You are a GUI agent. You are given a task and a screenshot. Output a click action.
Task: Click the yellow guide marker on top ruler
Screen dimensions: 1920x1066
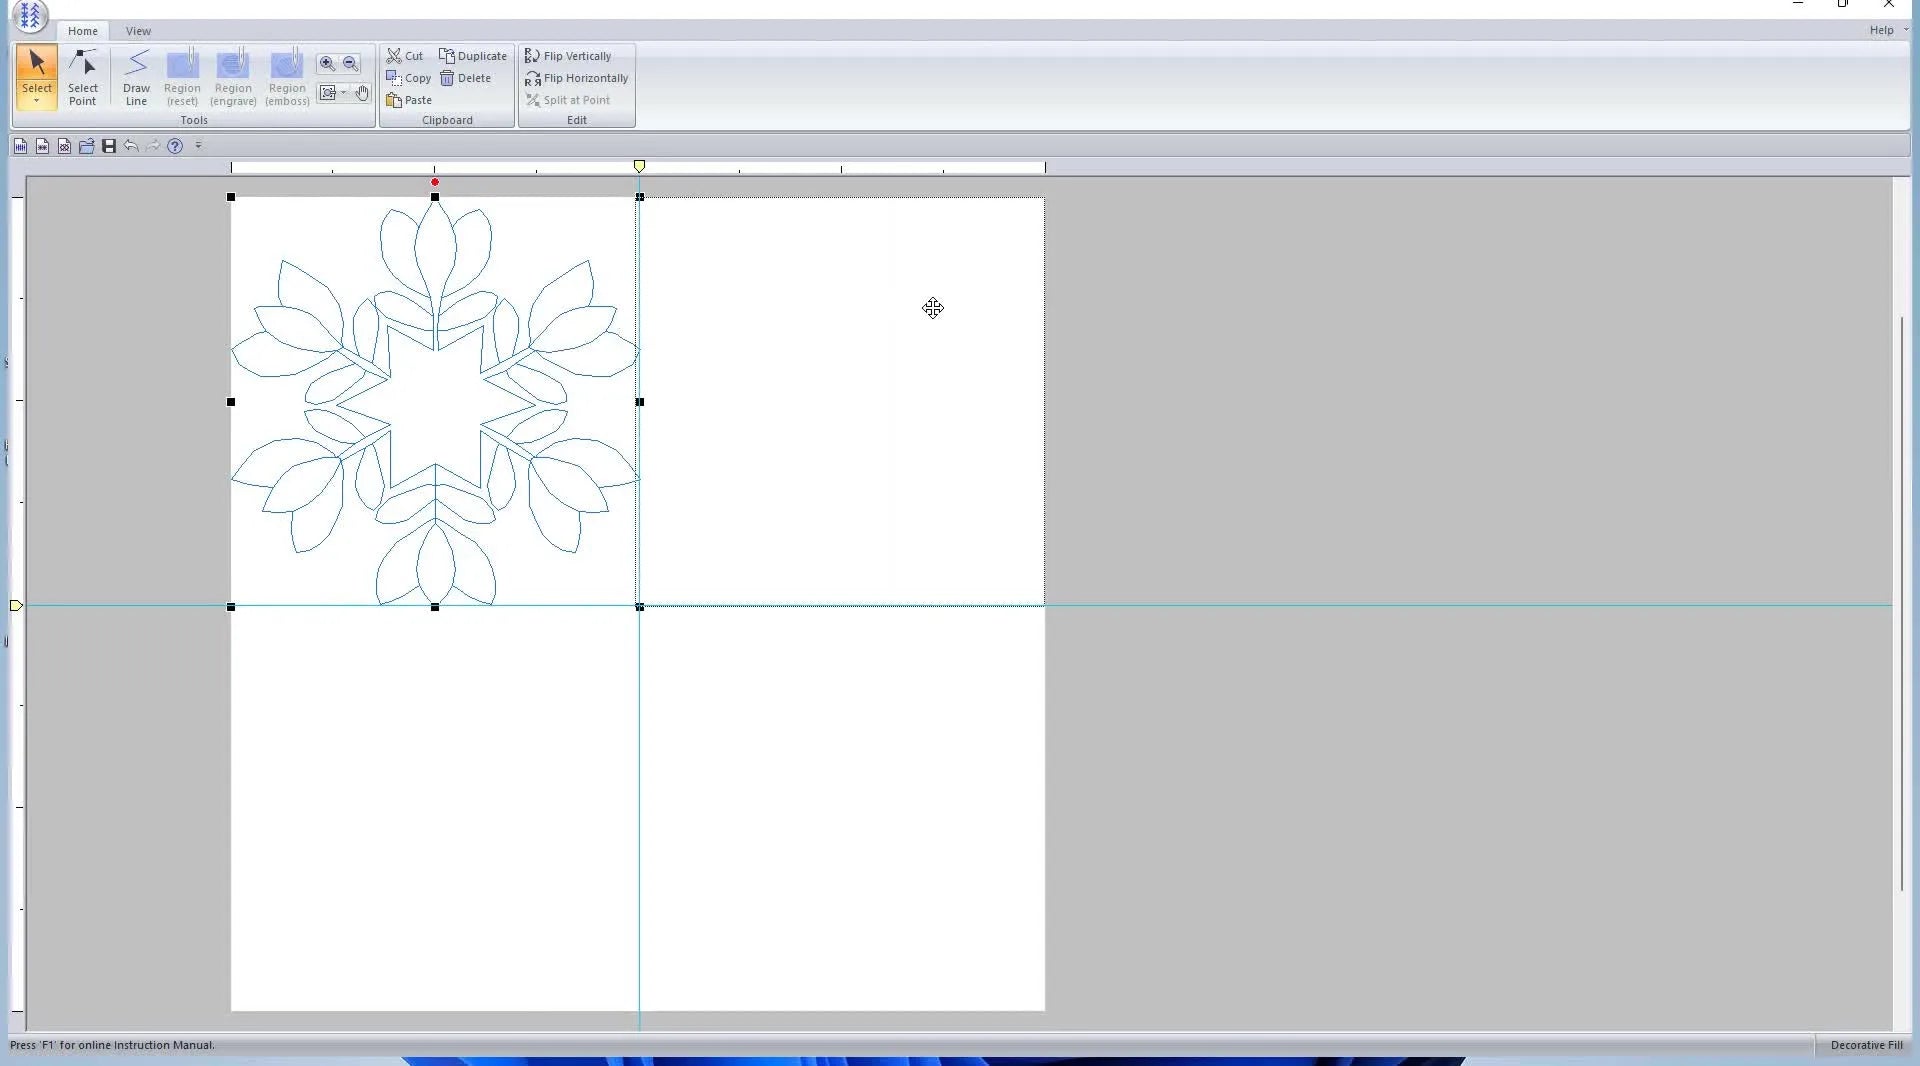(639, 166)
